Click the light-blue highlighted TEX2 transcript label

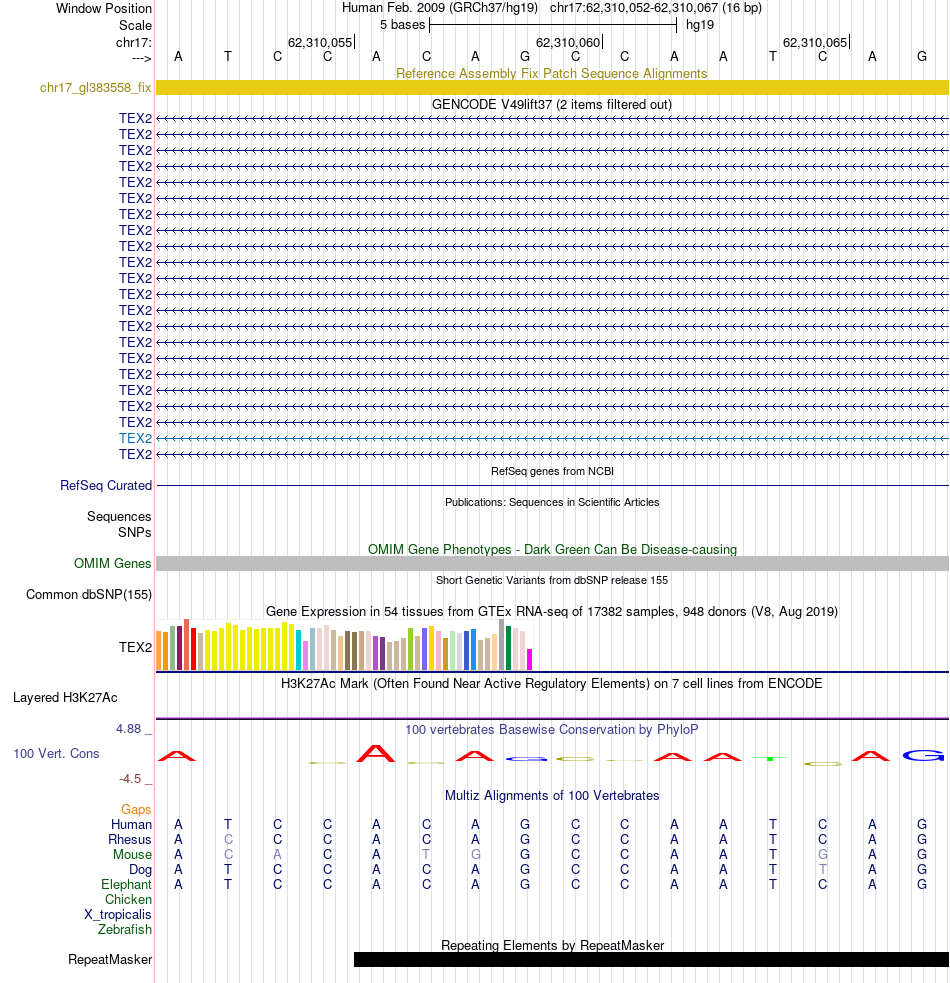[x=135, y=438]
